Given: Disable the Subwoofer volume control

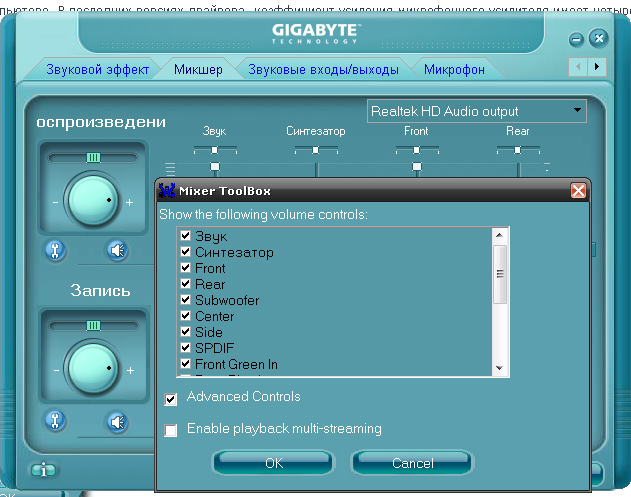Looking at the screenshot, I should click(x=186, y=299).
